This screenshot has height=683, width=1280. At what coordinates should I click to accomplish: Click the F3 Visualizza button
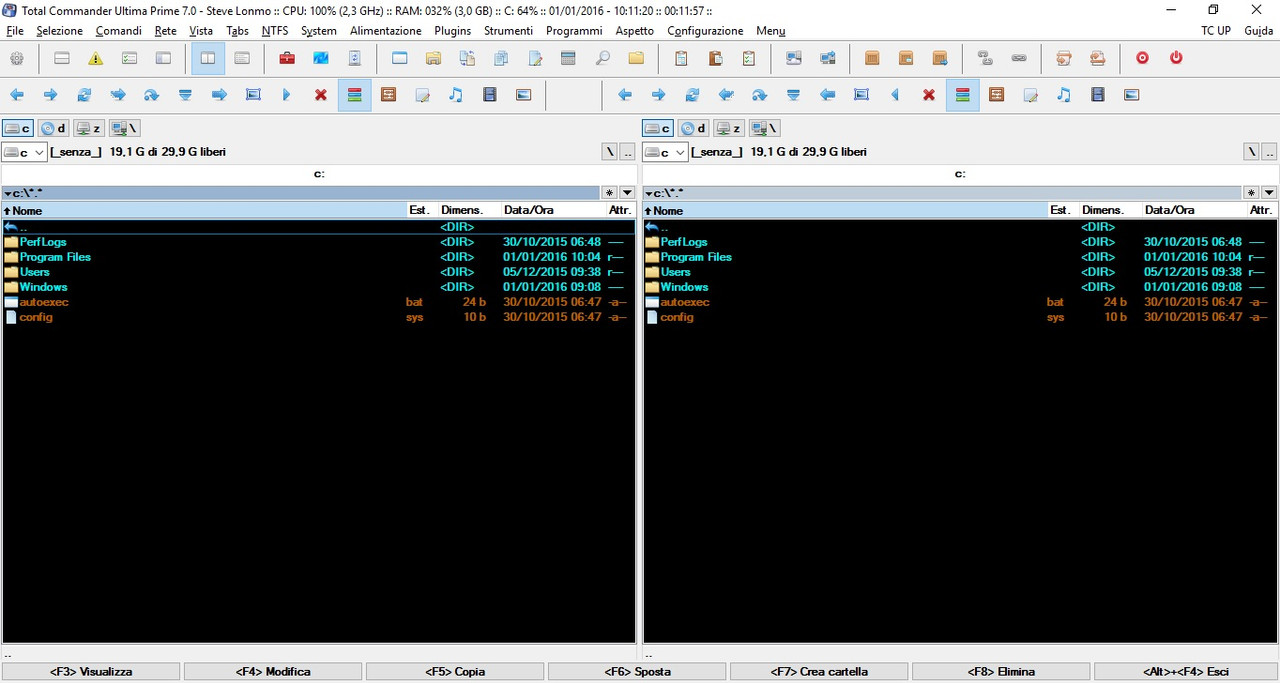(91, 672)
